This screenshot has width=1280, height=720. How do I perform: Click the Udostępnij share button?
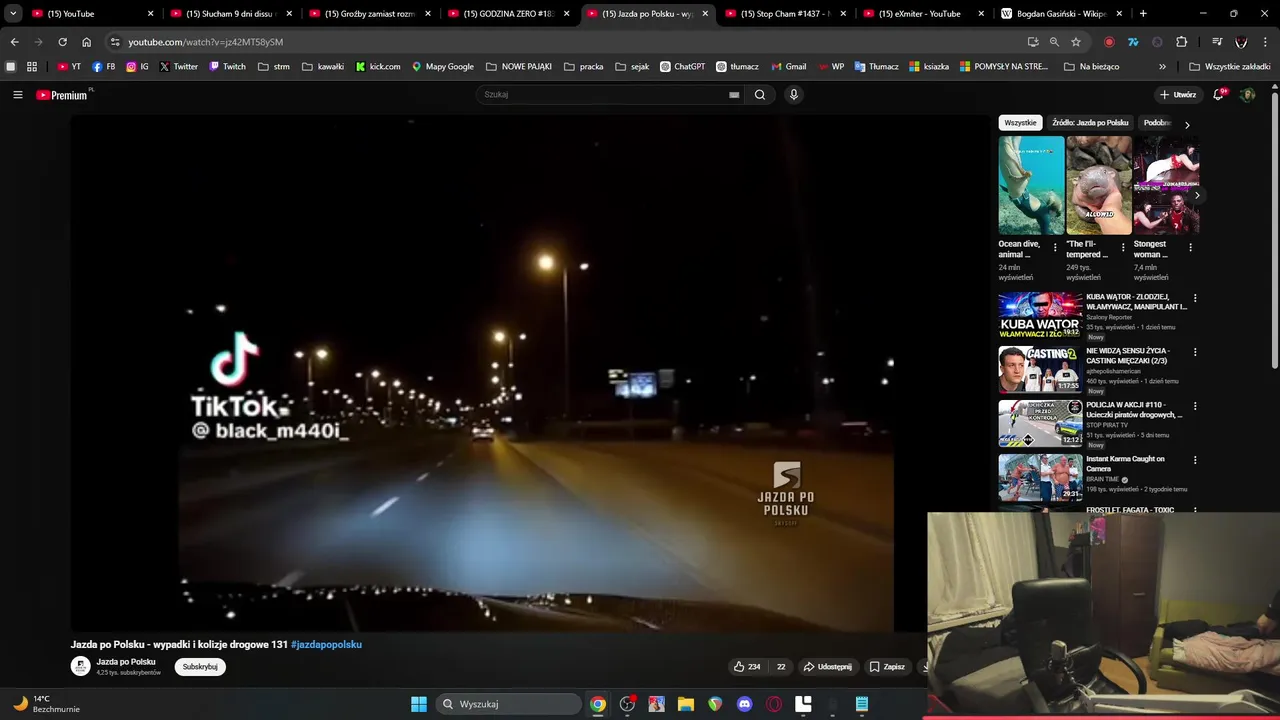click(828, 667)
